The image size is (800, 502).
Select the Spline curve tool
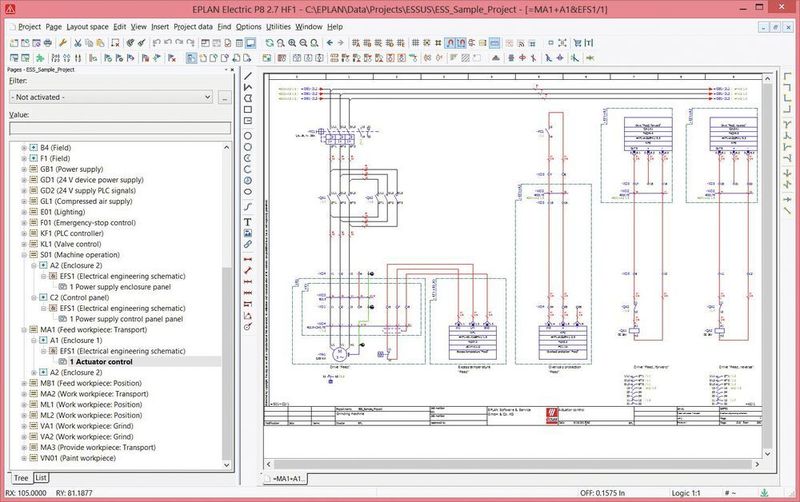coord(247,207)
